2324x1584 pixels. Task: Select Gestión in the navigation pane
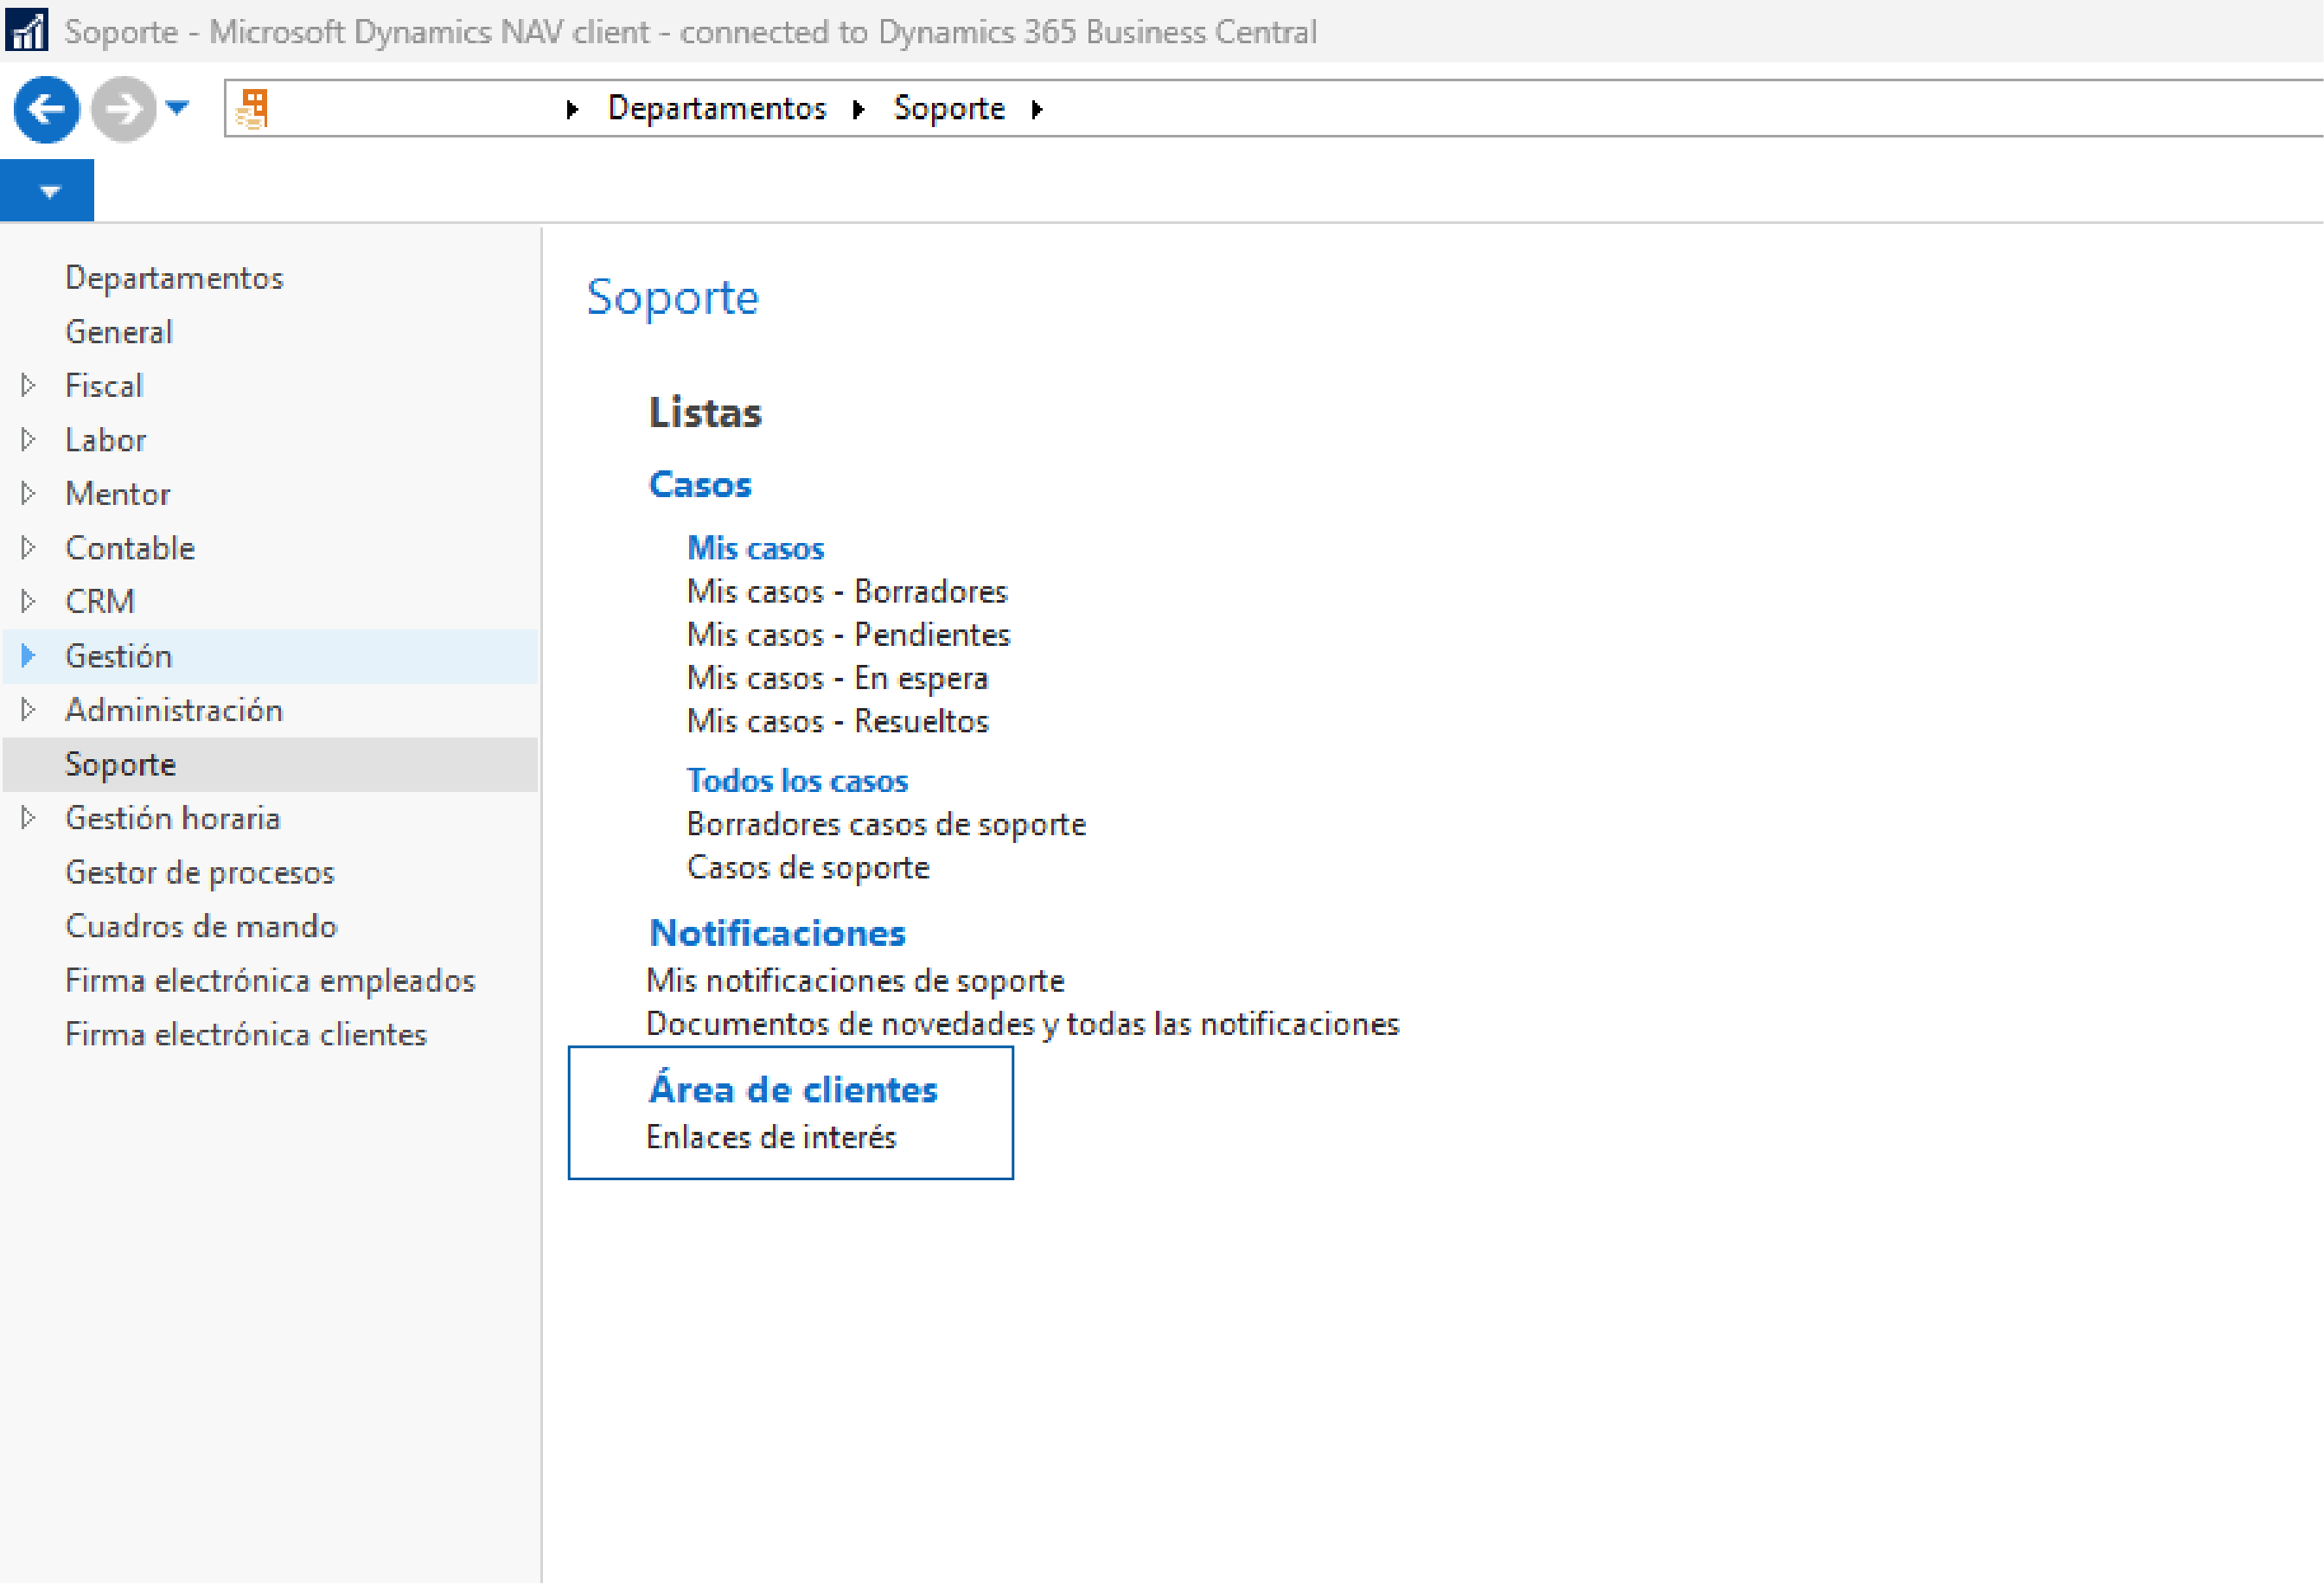coord(118,656)
